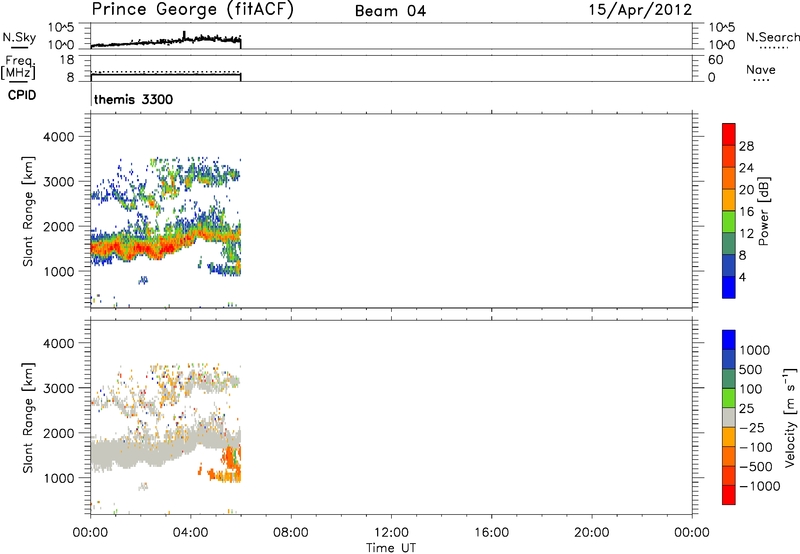Click the "Power [dB]" color bar label
This screenshot has width=800, height=554.
coord(763,211)
